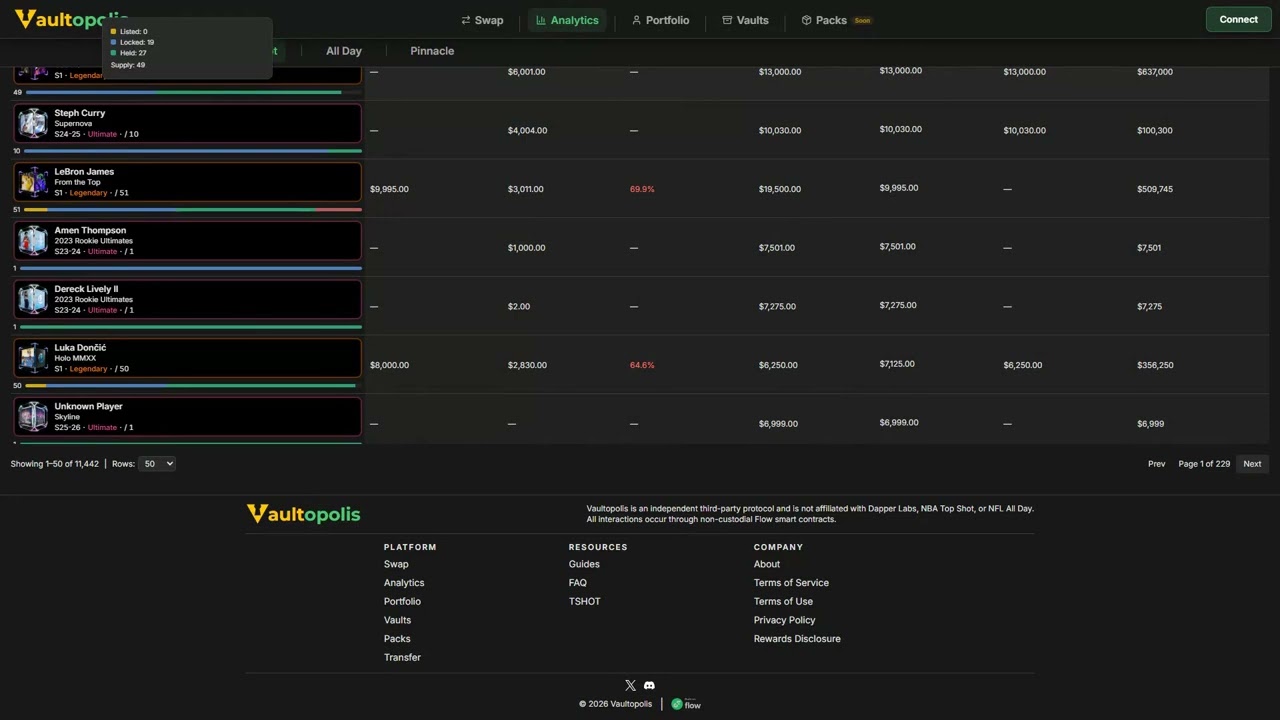Open the TSHOT resource link

click(x=585, y=602)
